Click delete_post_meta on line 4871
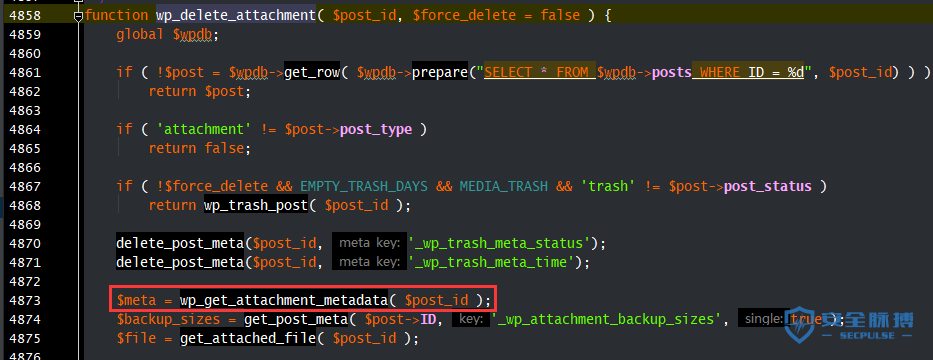Viewport: 933px width, 360px height. click(180, 262)
